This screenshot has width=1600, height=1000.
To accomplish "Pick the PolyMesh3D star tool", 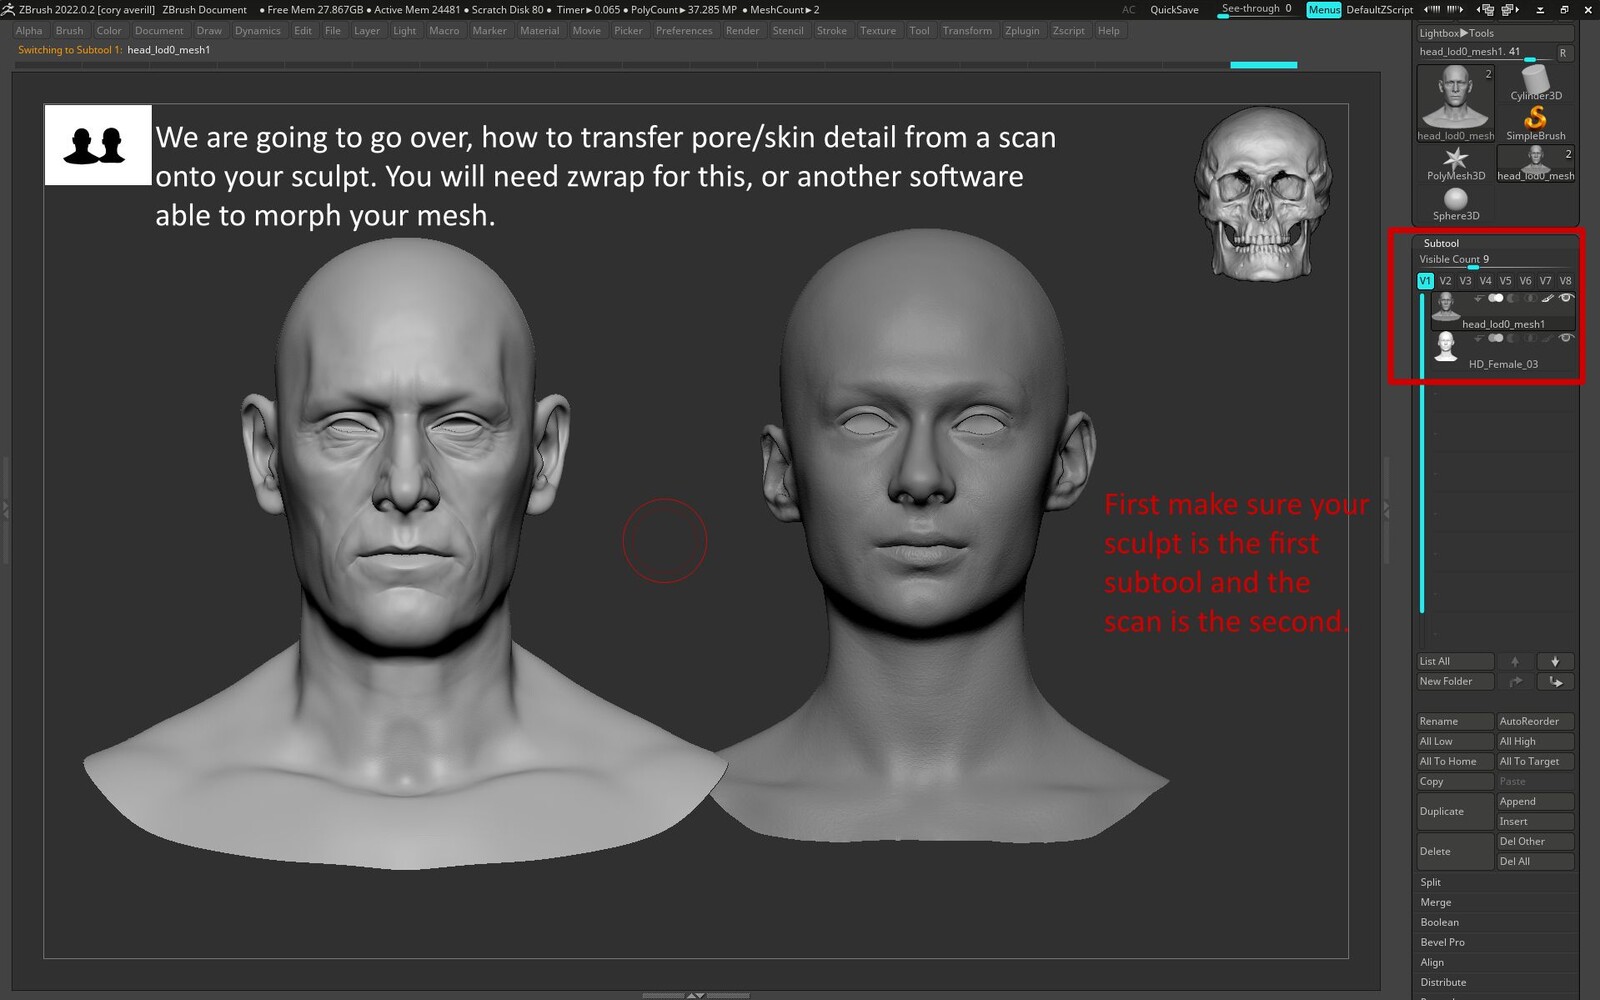I will click(1455, 163).
